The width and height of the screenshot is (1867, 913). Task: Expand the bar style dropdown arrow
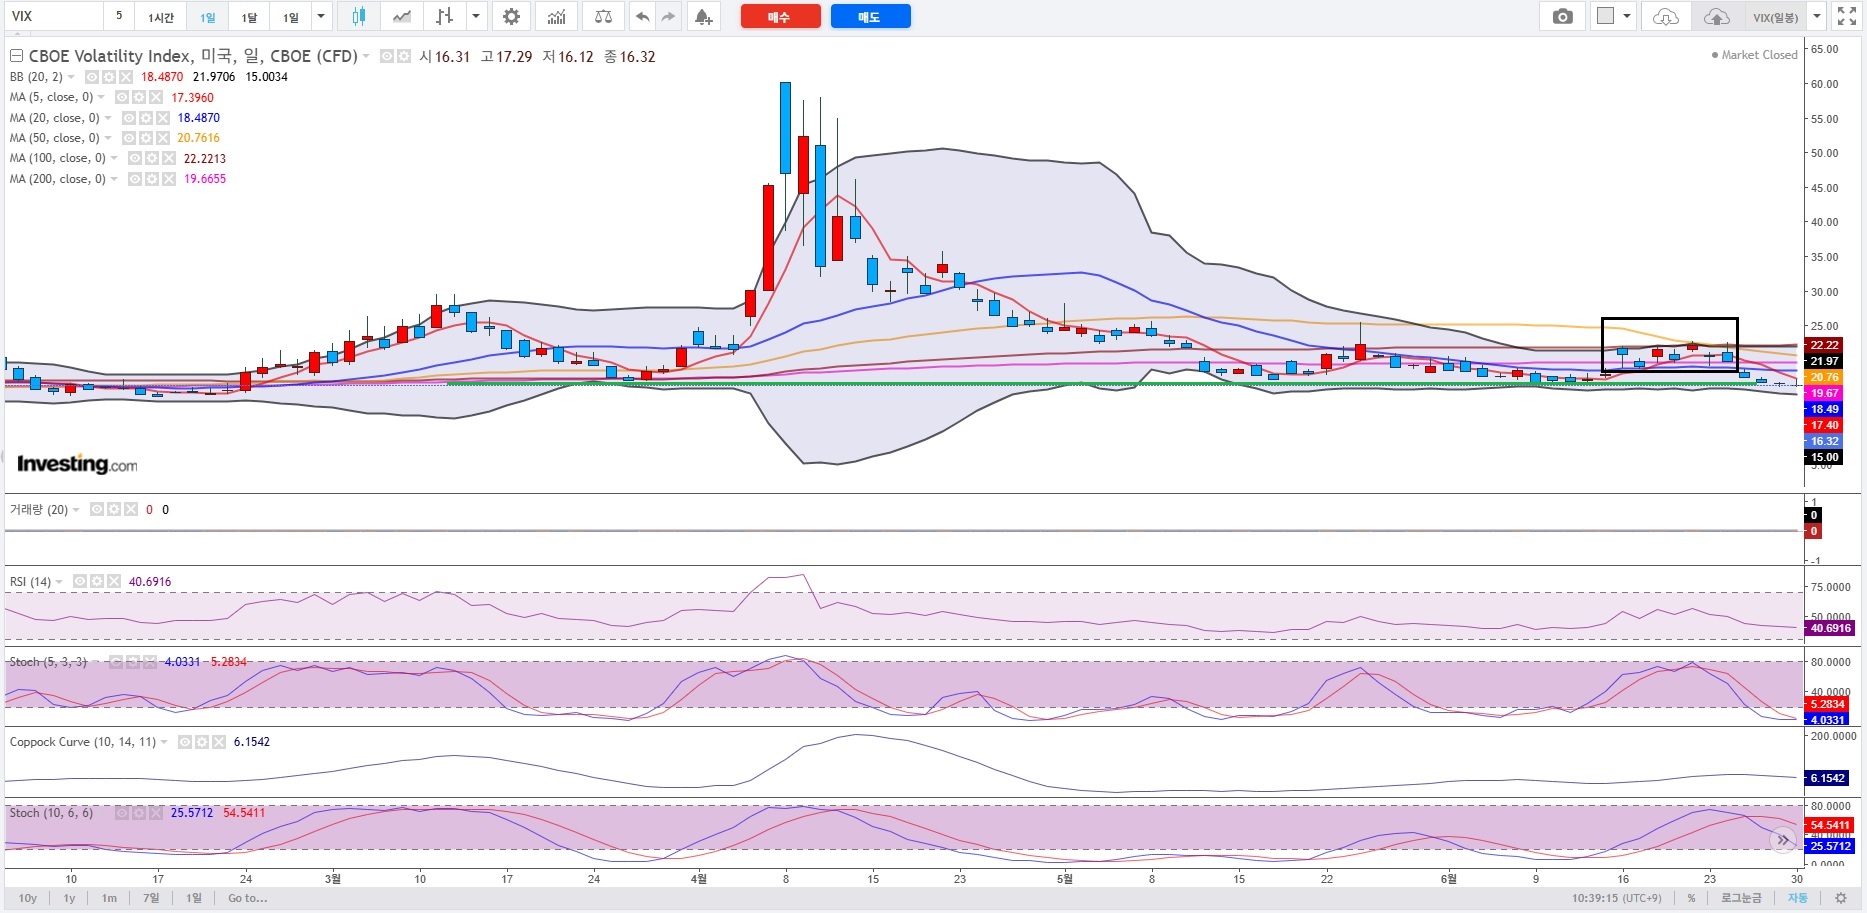tap(476, 17)
